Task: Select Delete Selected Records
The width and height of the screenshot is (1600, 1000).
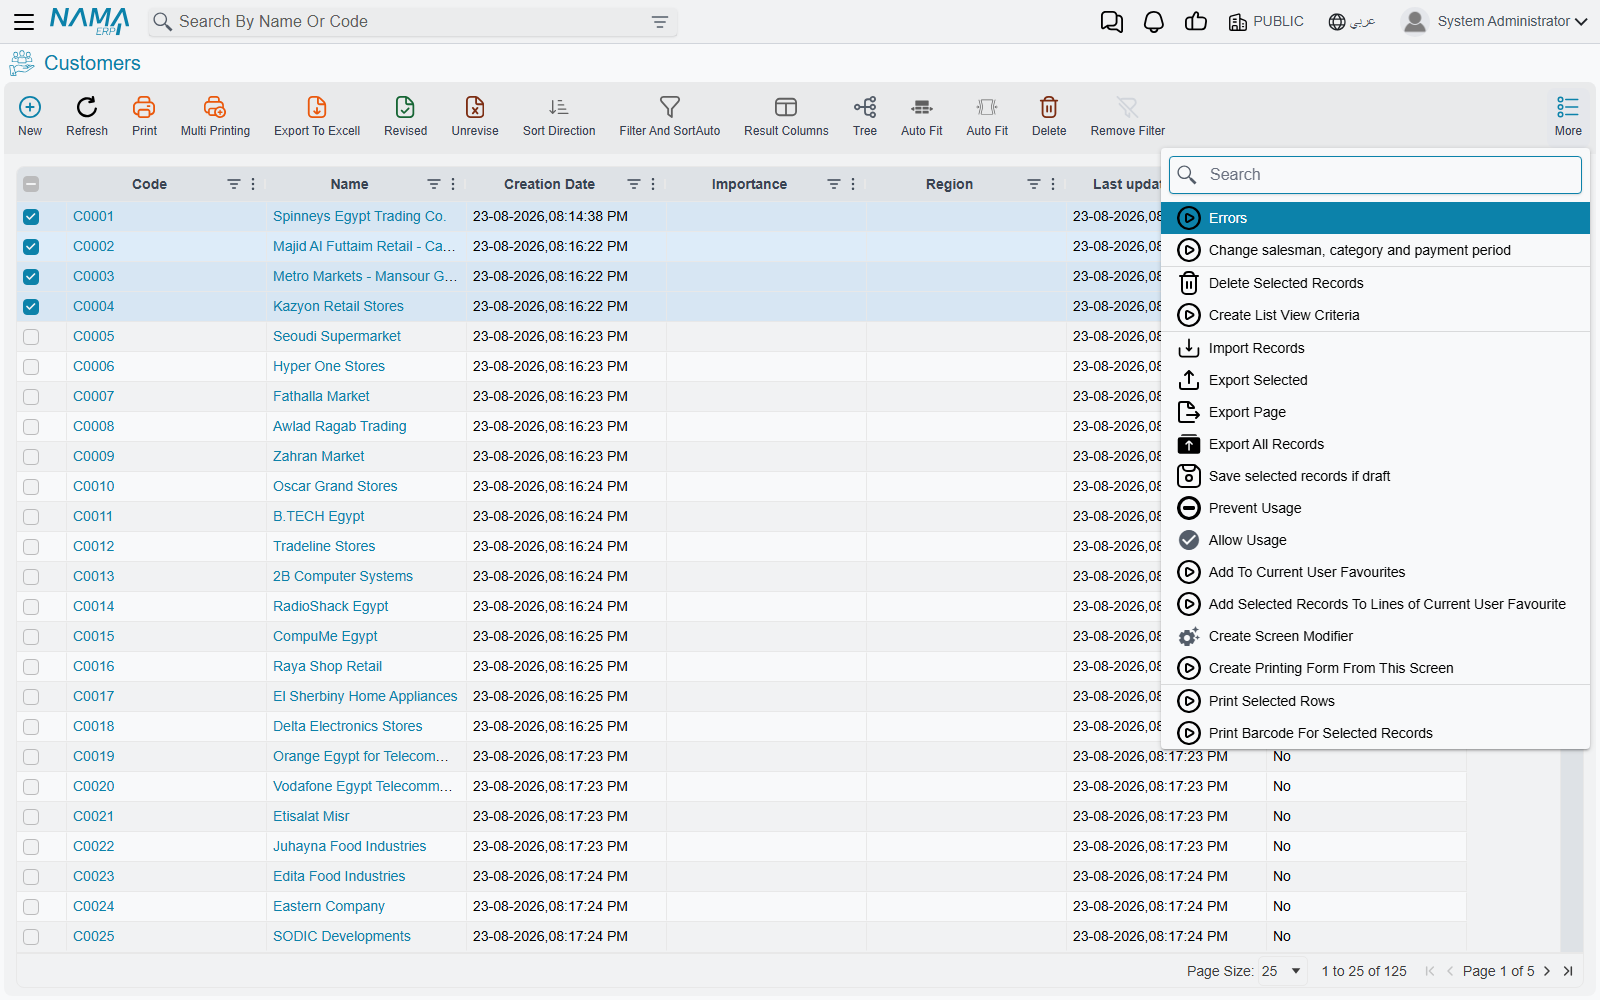Action: [1375, 283]
